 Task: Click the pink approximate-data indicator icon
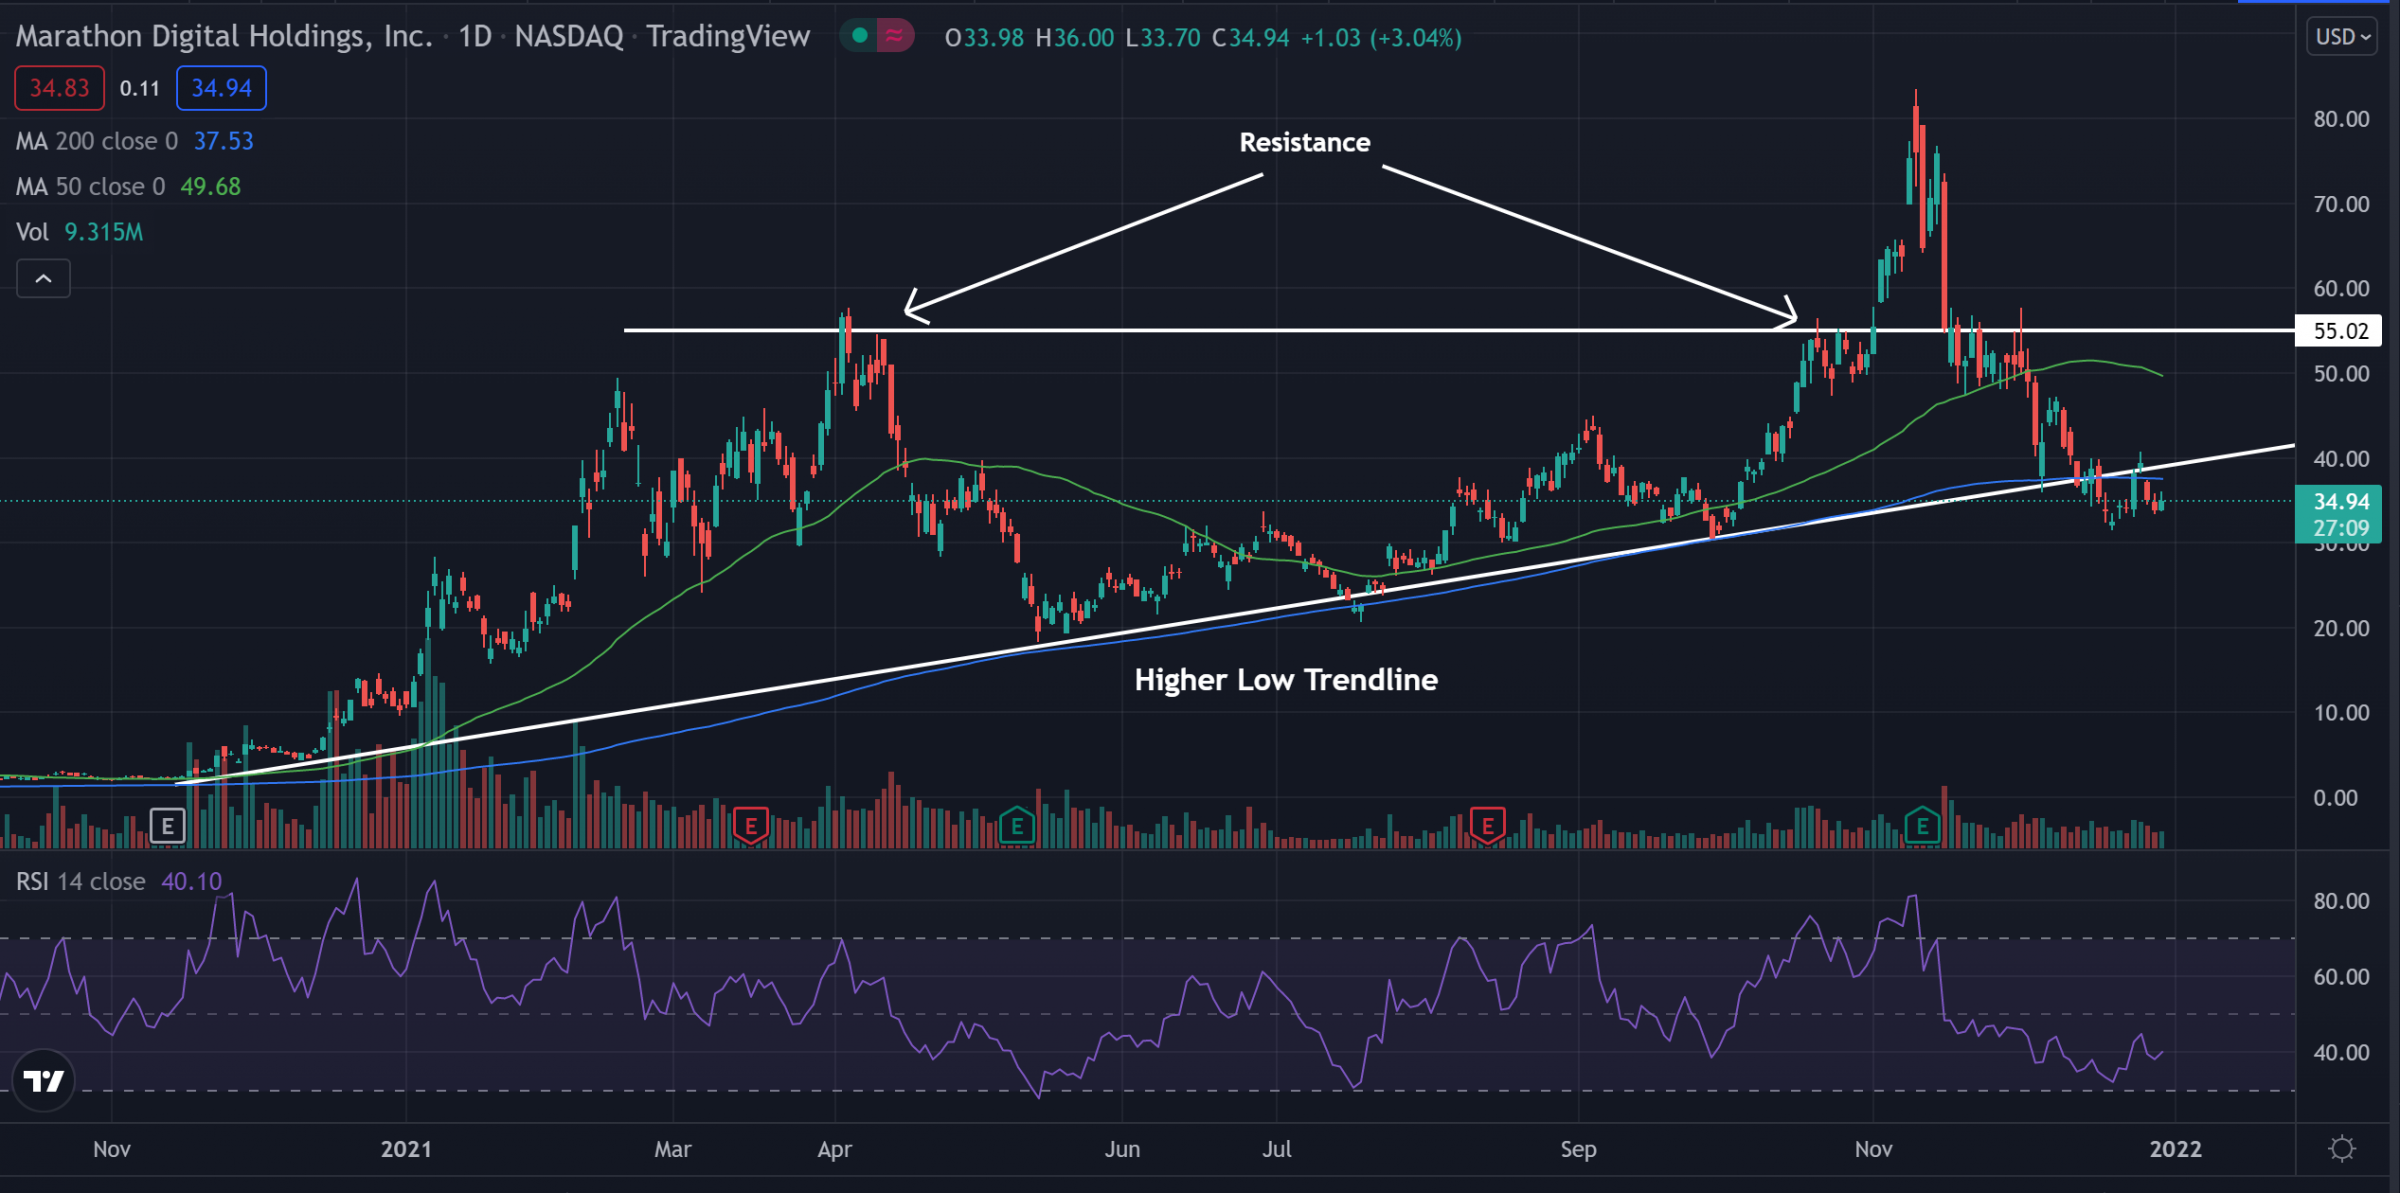(x=894, y=37)
